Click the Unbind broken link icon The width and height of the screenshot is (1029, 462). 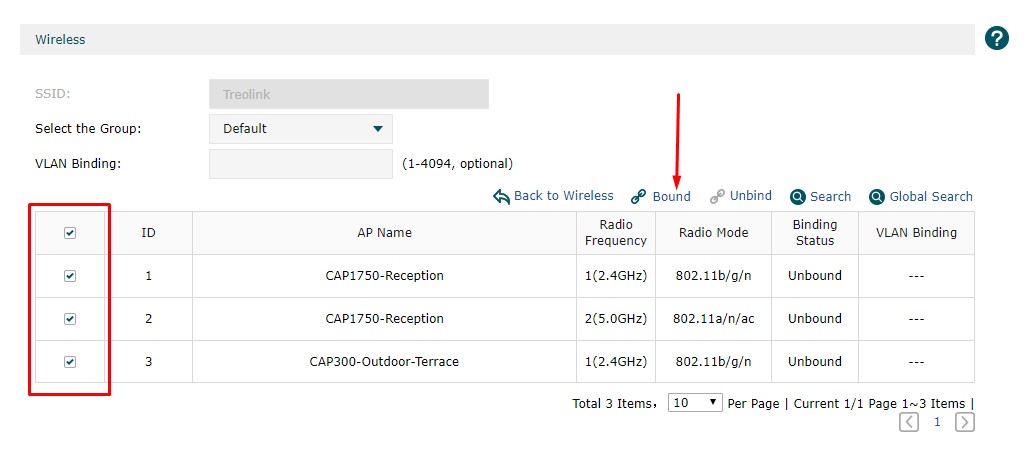coord(717,197)
